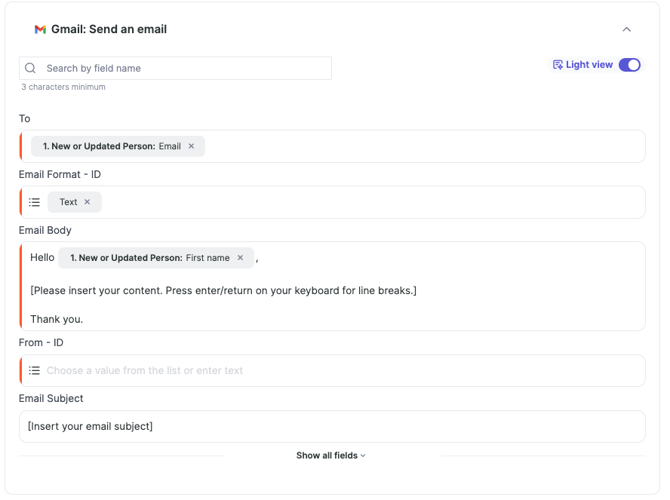The height and width of the screenshot is (500, 670).
Task: Click the Gmail logo icon
Action: point(40,30)
